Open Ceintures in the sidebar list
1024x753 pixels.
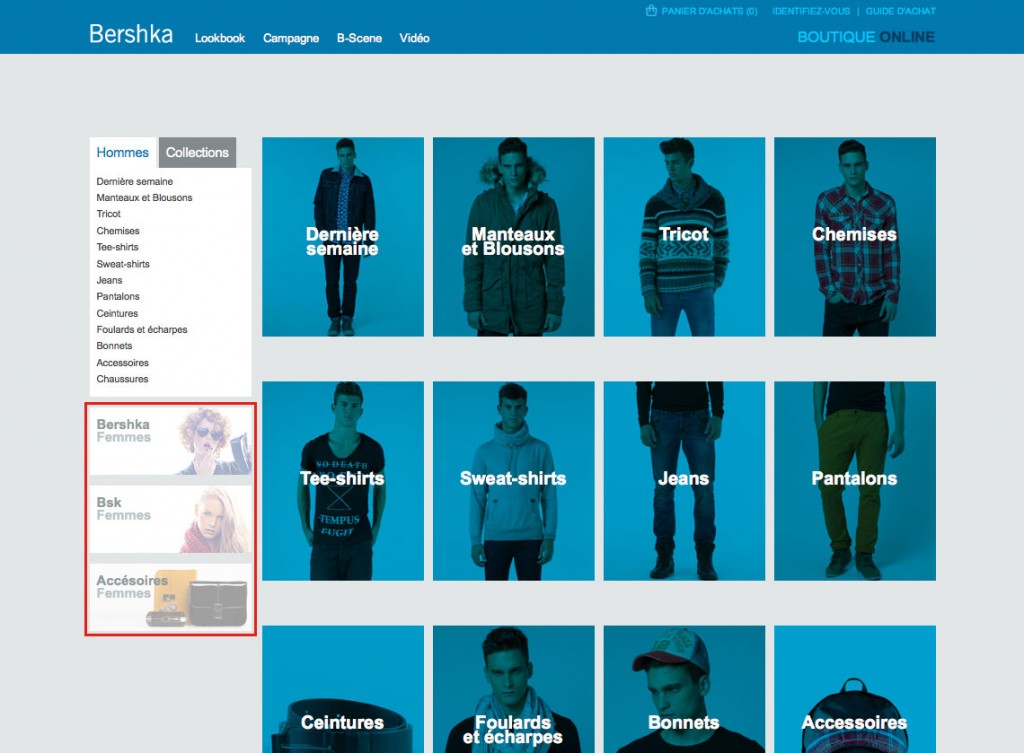click(118, 313)
